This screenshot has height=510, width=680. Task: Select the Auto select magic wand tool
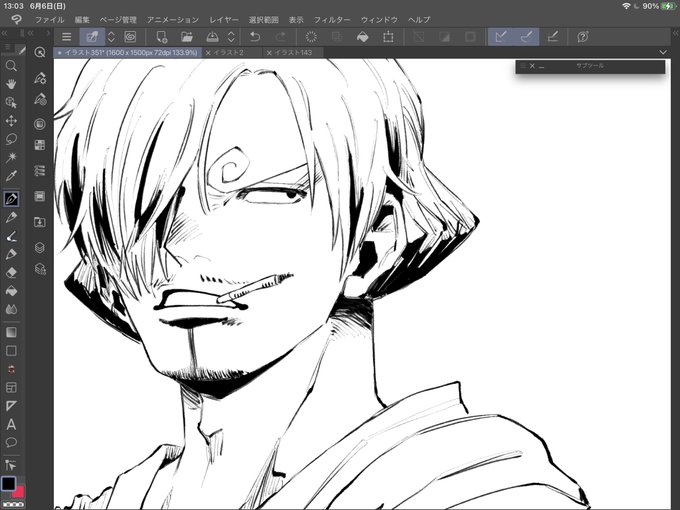pyautogui.click(x=11, y=157)
